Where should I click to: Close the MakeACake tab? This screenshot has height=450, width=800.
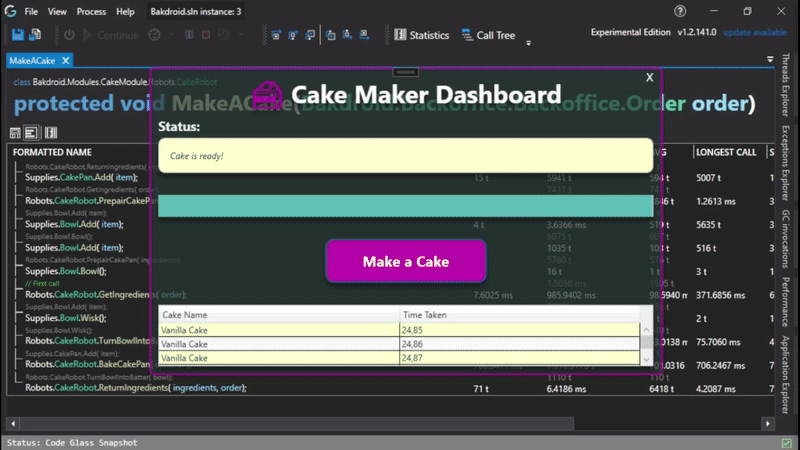[x=63, y=61]
